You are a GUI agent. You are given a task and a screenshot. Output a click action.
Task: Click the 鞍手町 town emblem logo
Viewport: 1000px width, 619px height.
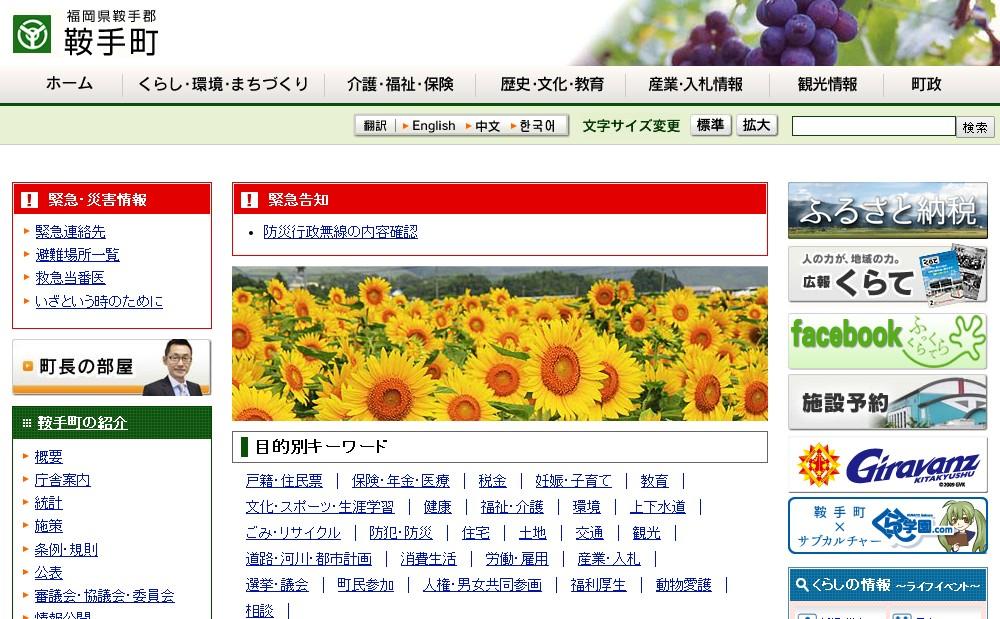32,34
